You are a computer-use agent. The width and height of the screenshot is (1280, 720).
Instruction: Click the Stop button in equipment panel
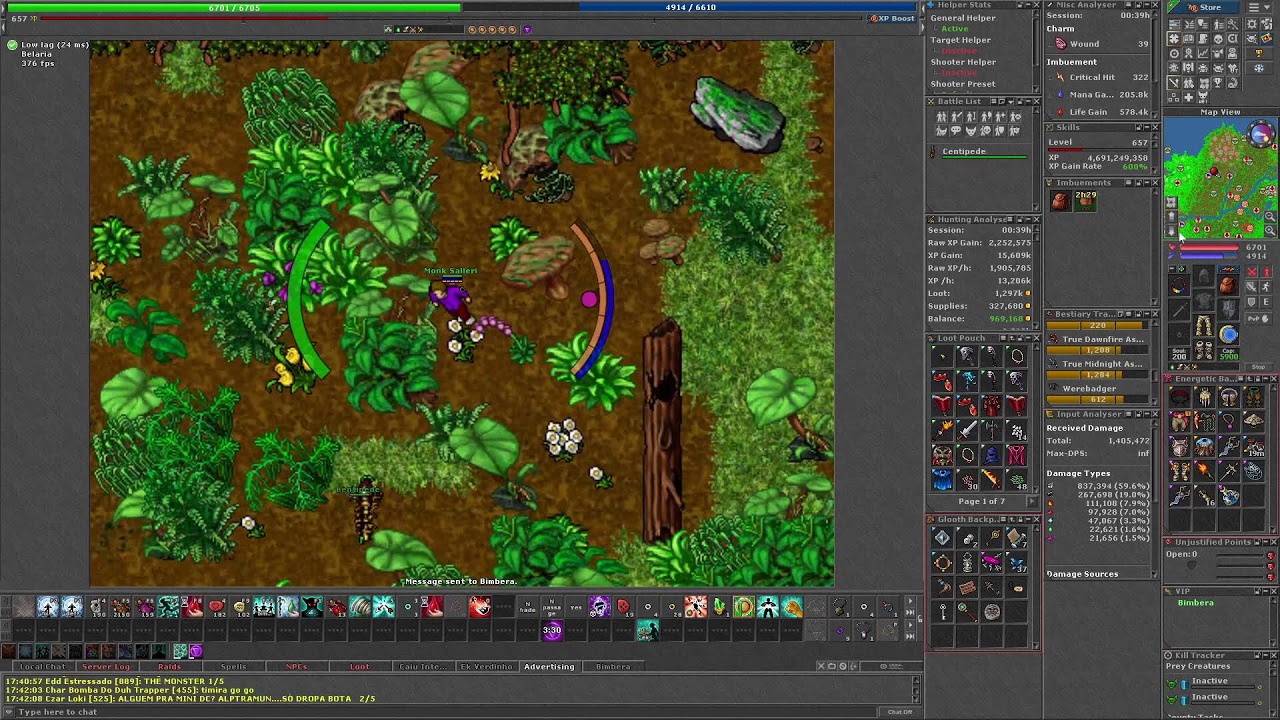(x=1258, y=367)
